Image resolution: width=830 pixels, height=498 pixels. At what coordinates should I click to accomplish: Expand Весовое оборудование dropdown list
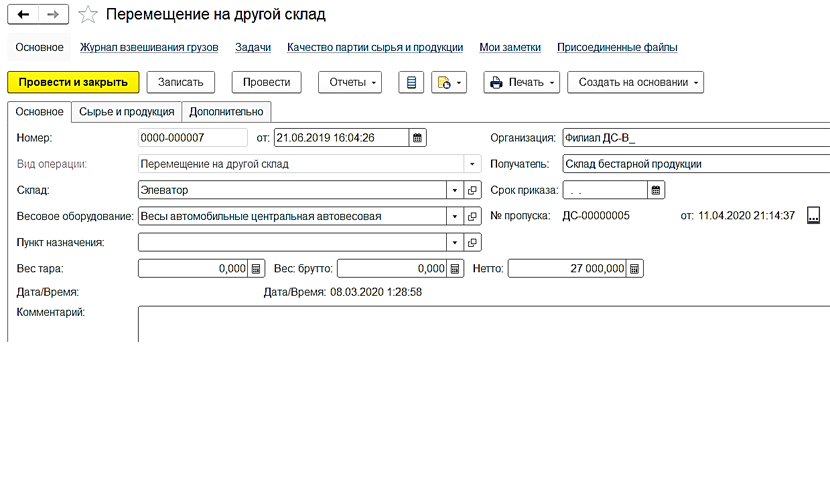tap(455, 216)
